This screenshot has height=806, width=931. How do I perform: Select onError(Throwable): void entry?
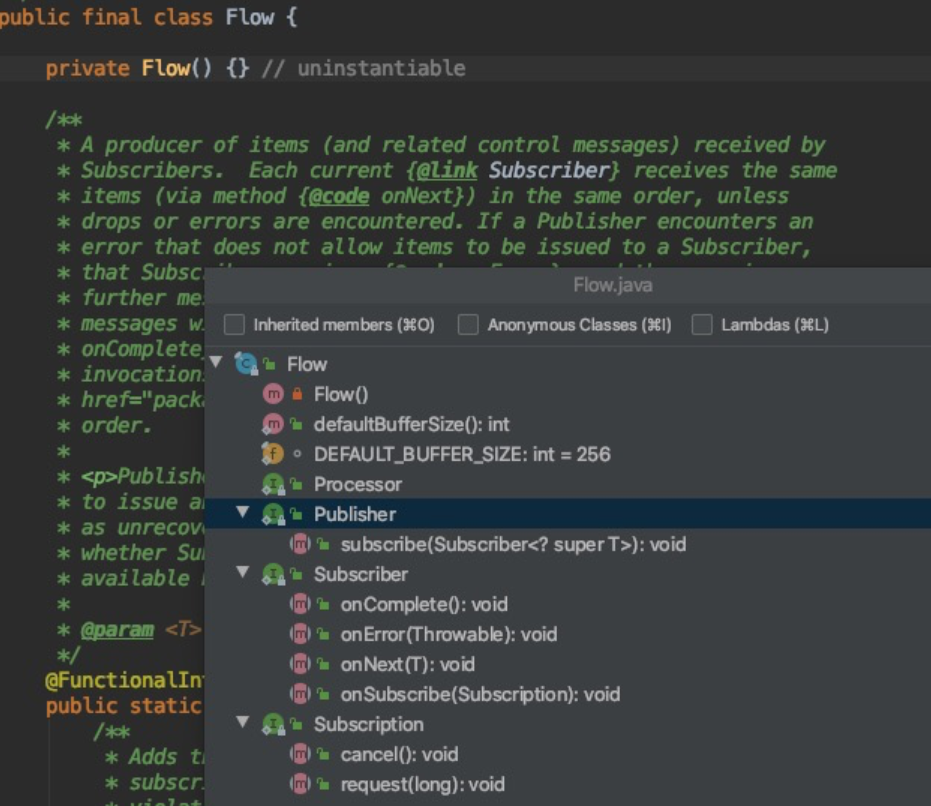(x=448, y=634)
